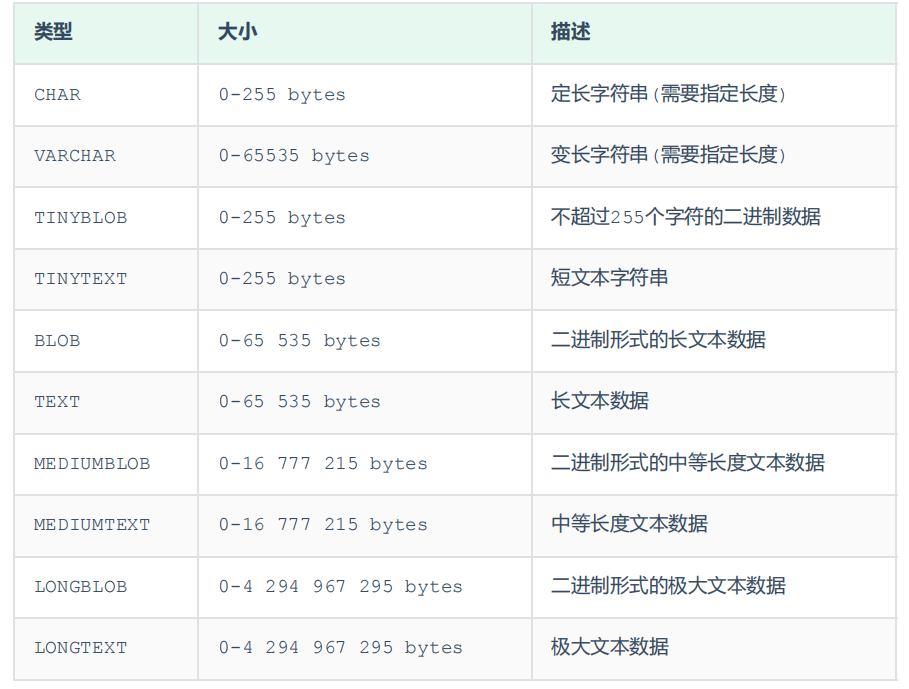Click the 类型 column header
This screenshot has width=909, height=689.
point(53,32)
